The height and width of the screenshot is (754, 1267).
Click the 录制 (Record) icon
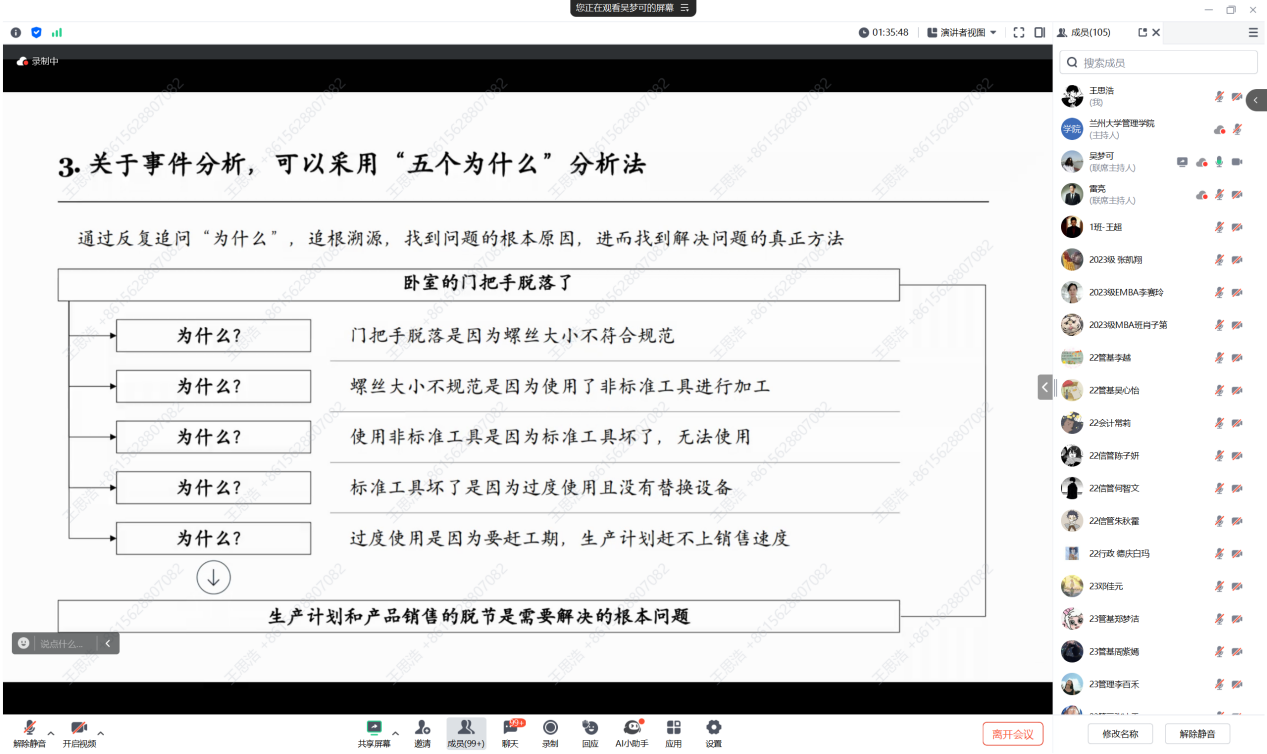point(550,732)
